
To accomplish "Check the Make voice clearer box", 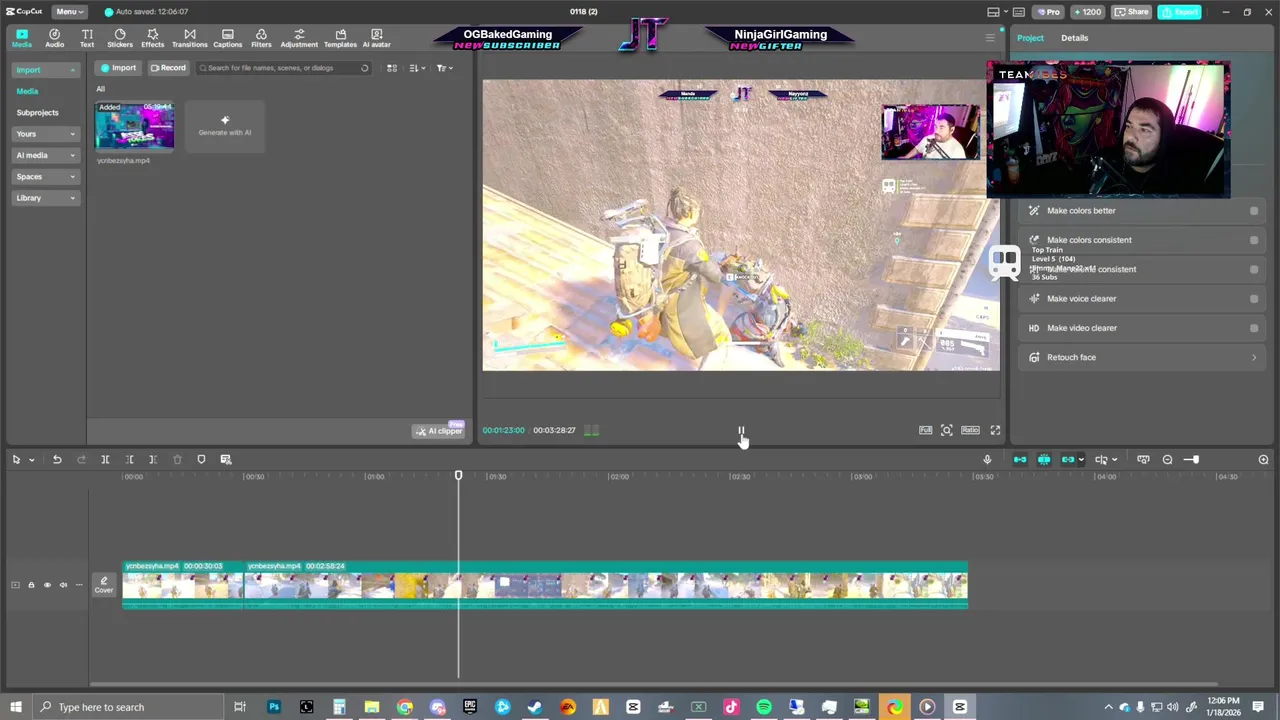I will [x=1254, y=299].
